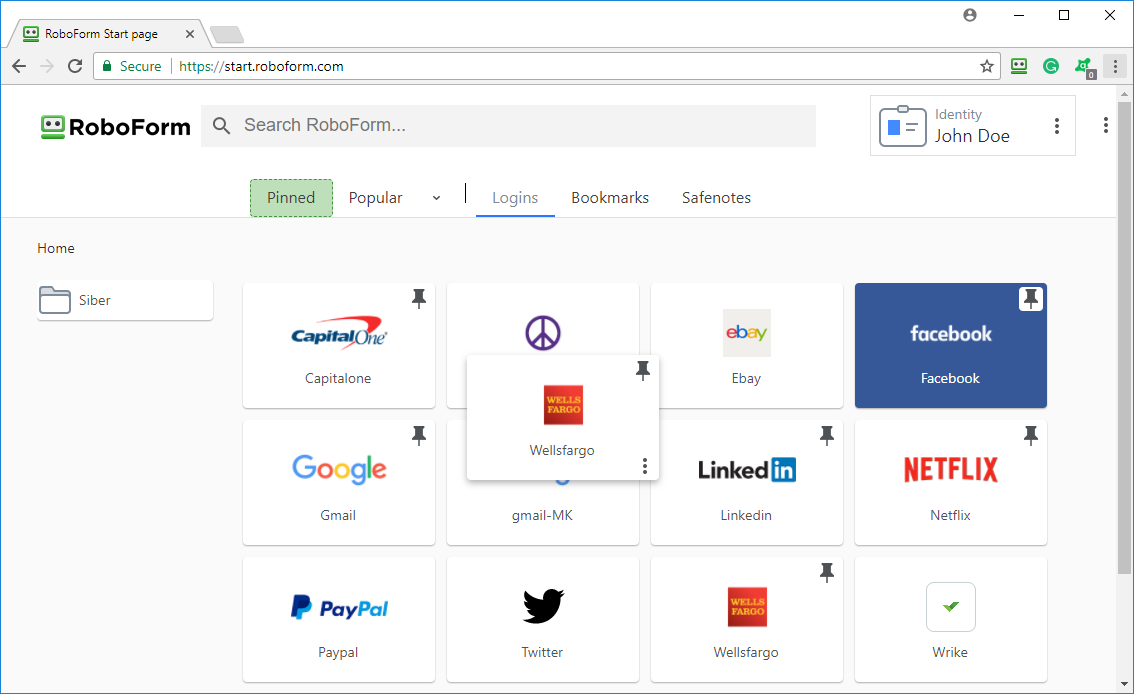Minimize the browser window
The height and width of the screenshot is (694, 1134).
point(1018,15)
